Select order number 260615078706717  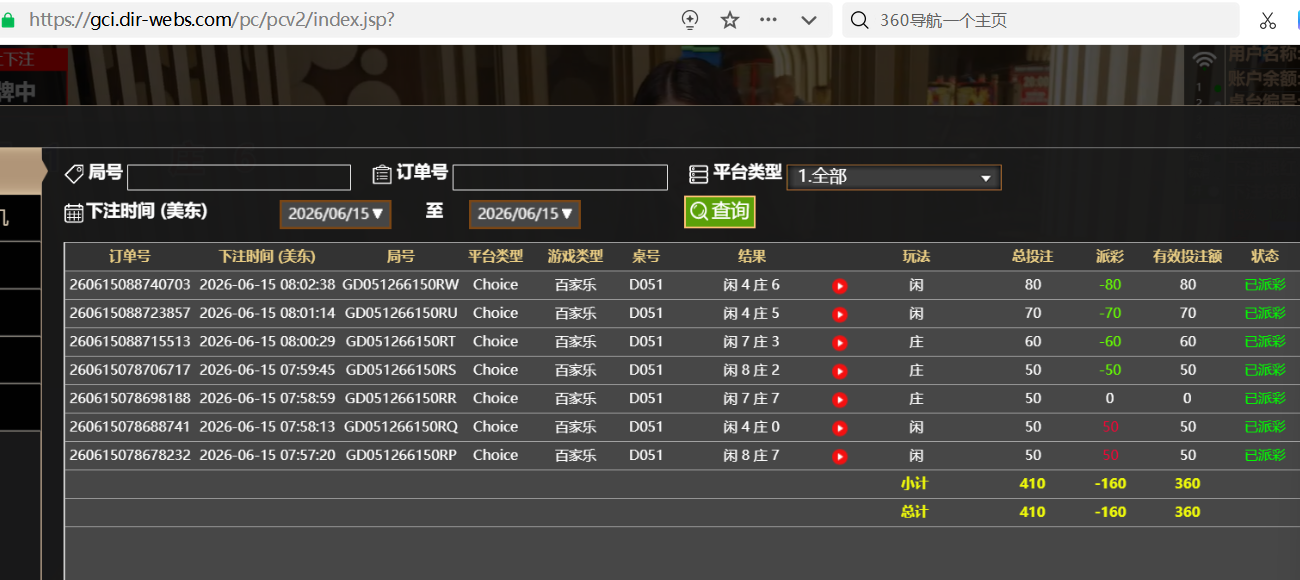pos(130,370)
